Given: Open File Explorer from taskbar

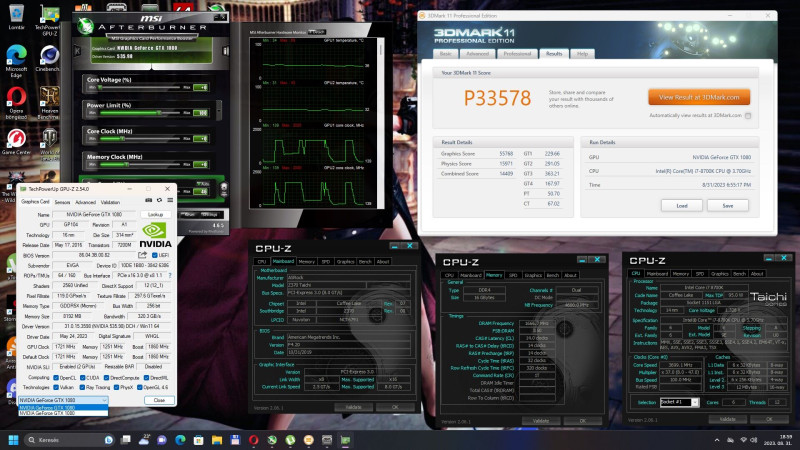Looking at the screenshot, I should pyautogui.click(x=217, y=440).
